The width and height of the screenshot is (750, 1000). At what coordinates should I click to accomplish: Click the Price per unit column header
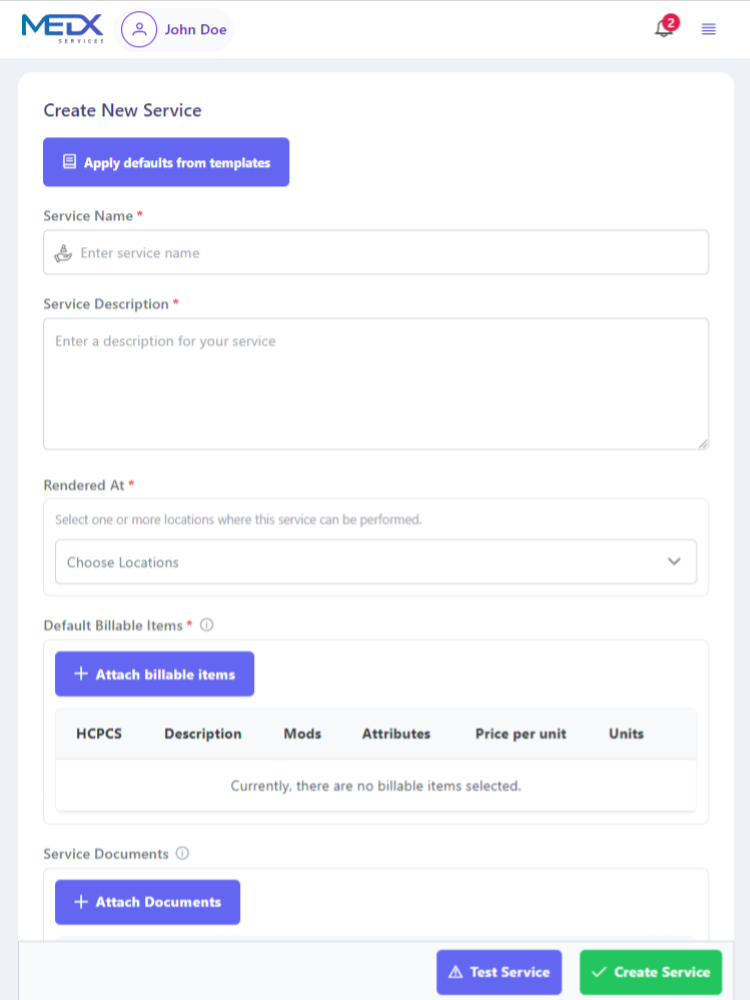pyautogui.click(x=520, y=733)
